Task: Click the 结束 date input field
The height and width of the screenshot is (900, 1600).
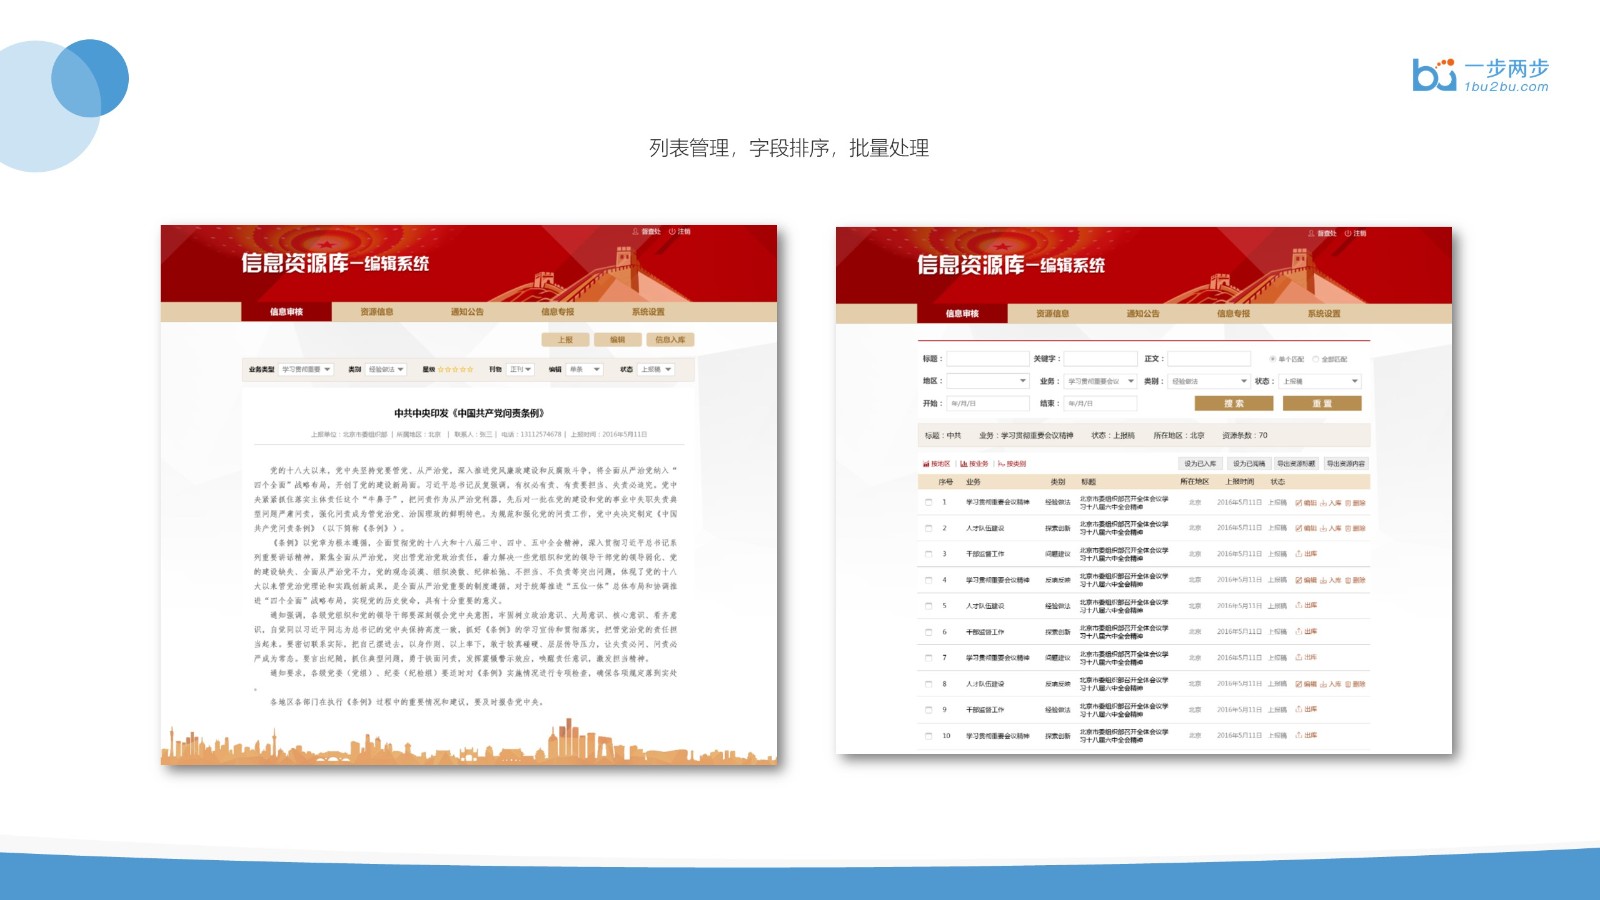Action: tap(1100, 403)
